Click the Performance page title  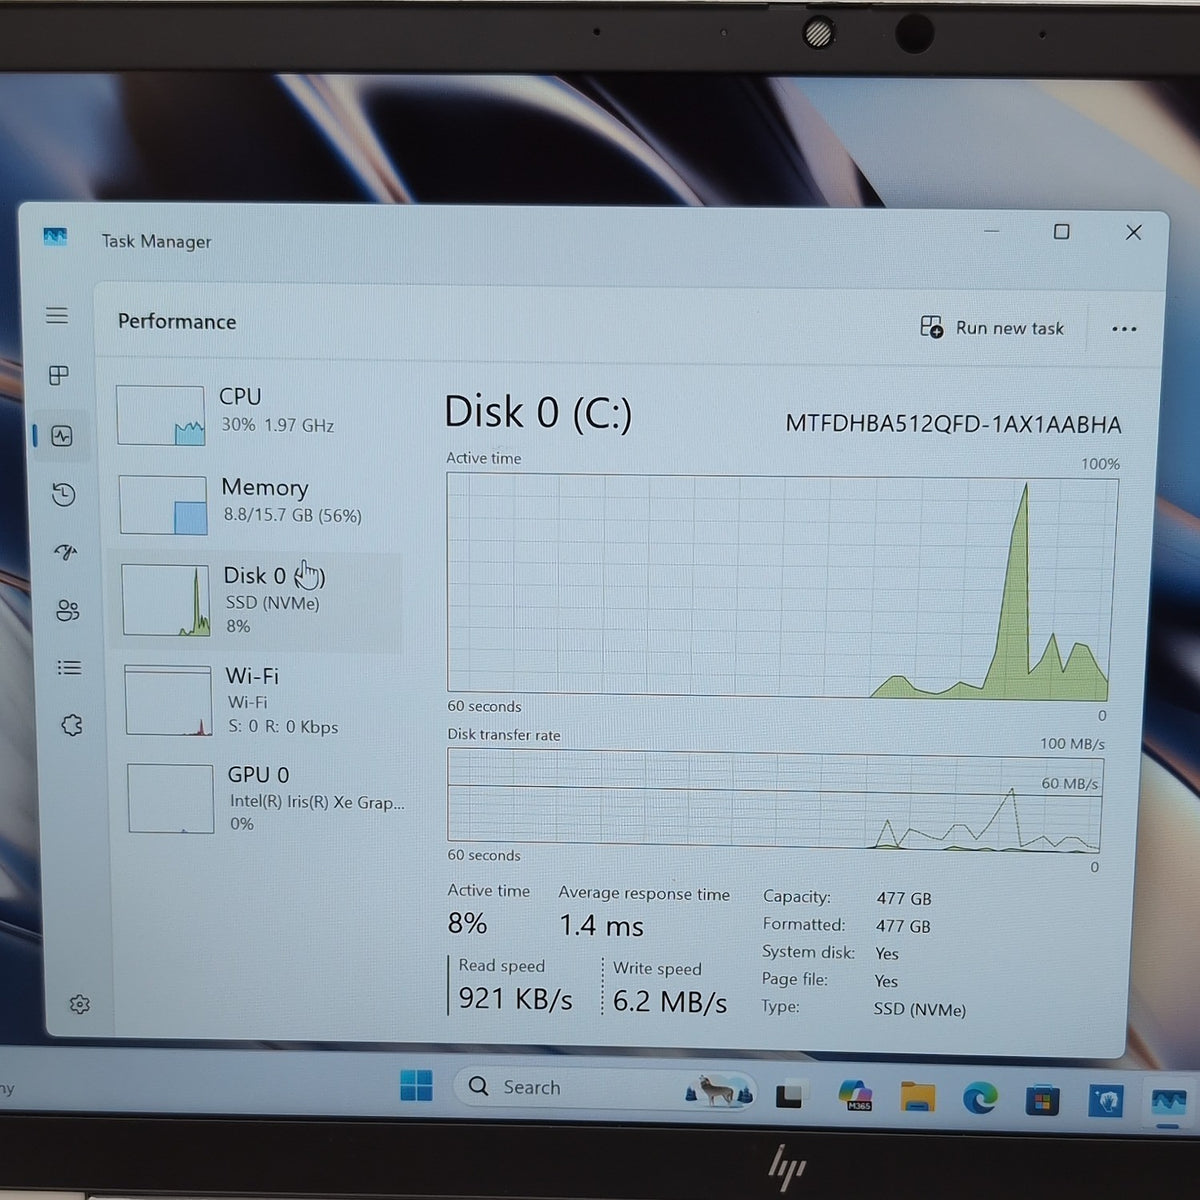click(x=177, y=322)
